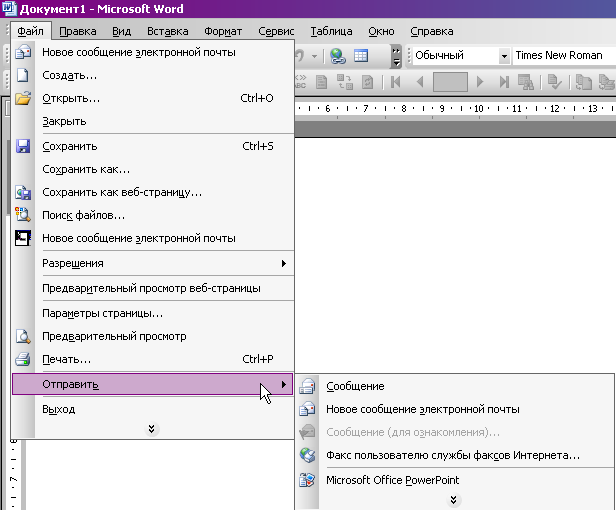Click the check errors checkmark document icon

click(554, 82)
